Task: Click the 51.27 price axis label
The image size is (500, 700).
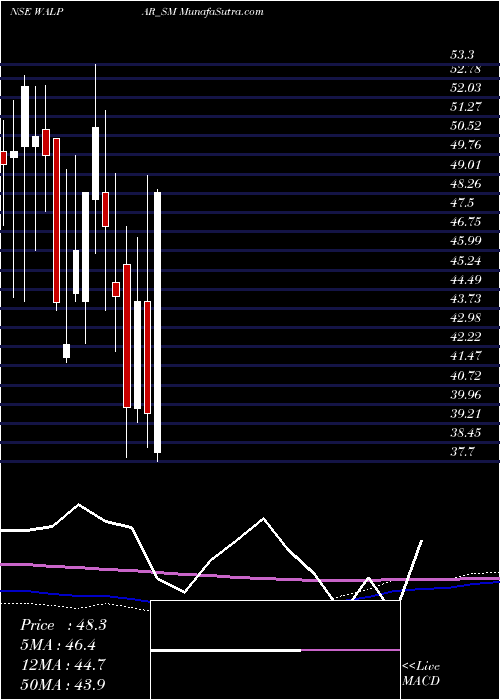Action: (465, 107)
